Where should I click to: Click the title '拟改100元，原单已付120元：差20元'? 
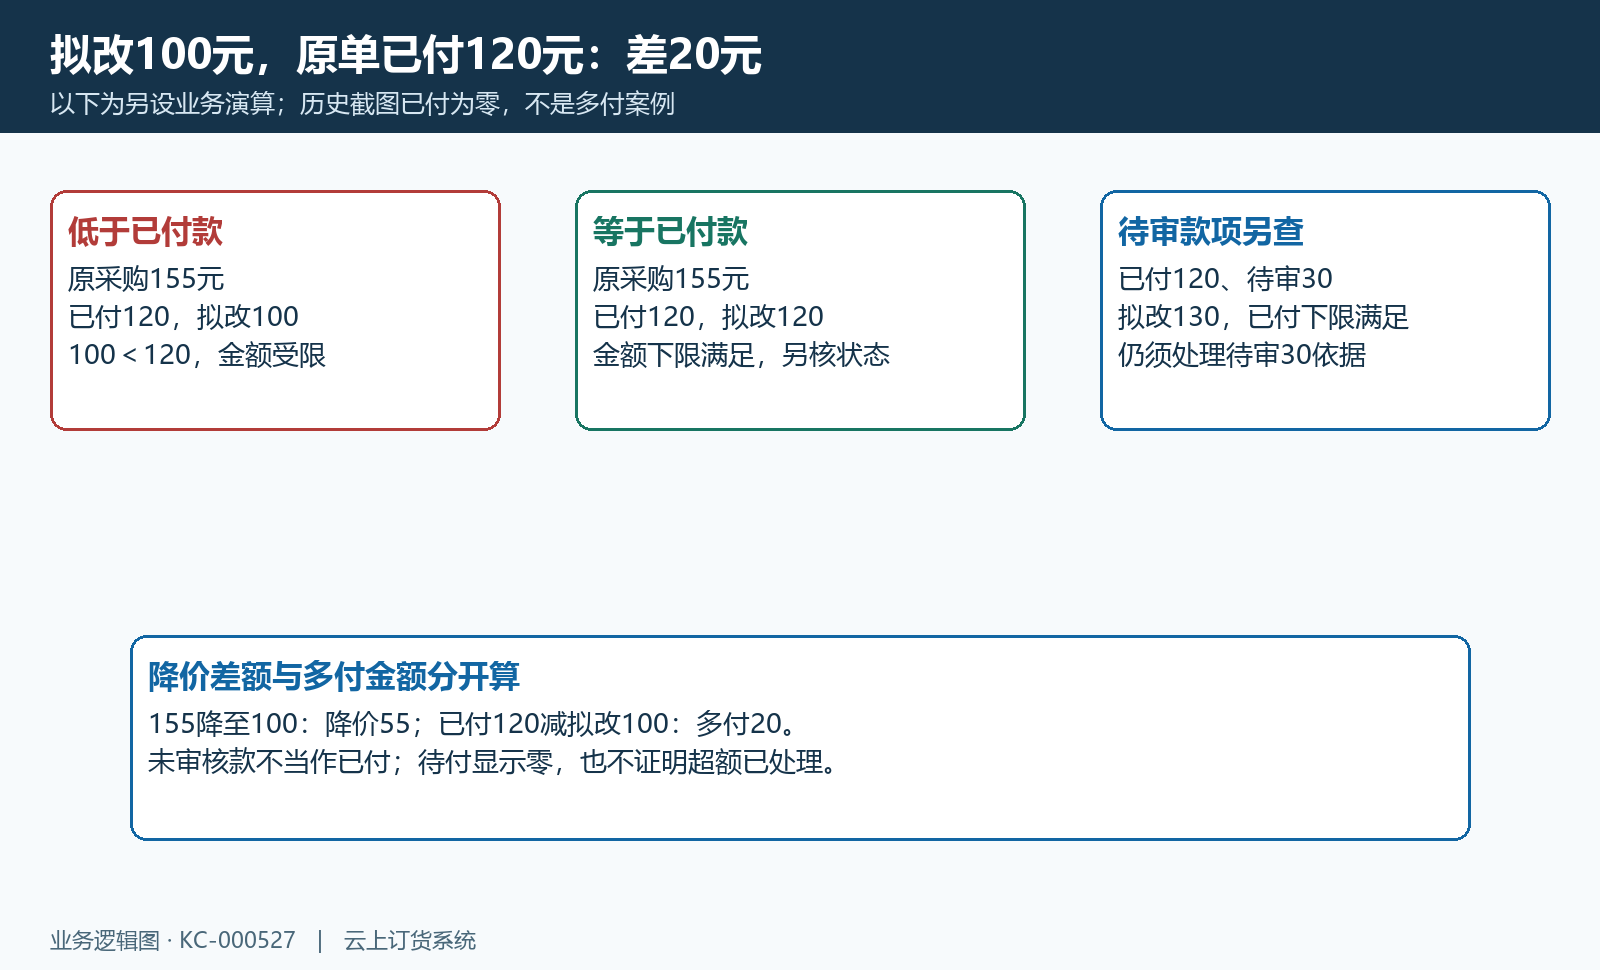tap(406, 55)
